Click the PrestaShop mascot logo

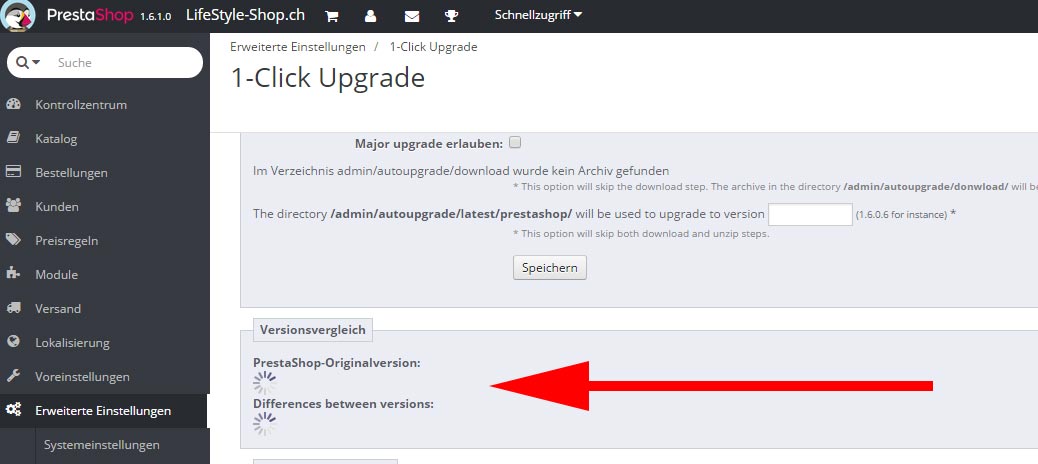(x=18, y=16)
